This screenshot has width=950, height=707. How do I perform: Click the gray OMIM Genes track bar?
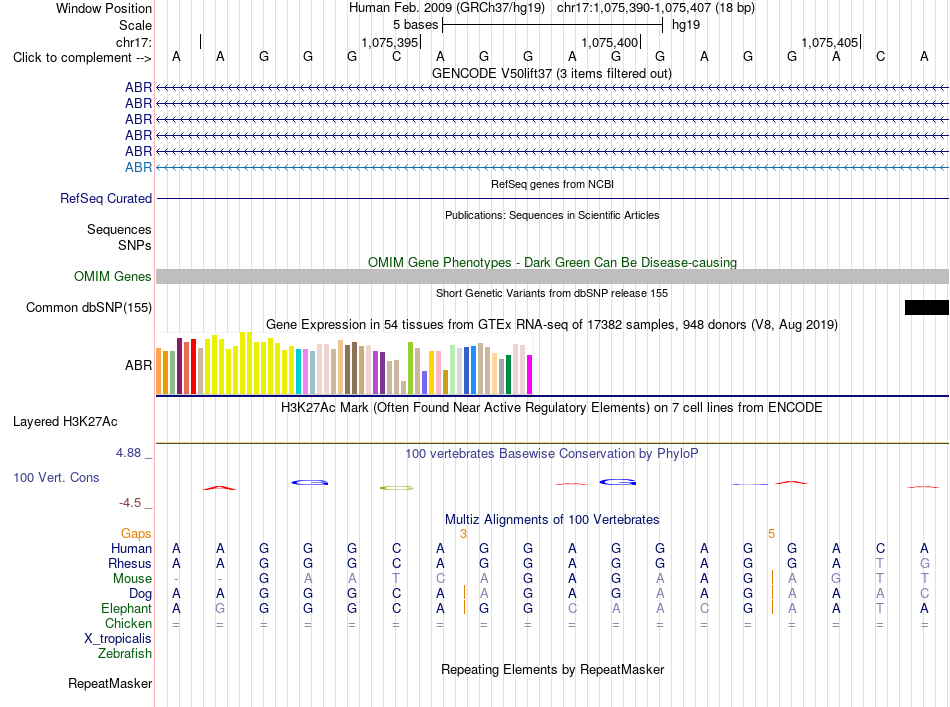coord(552,276)
